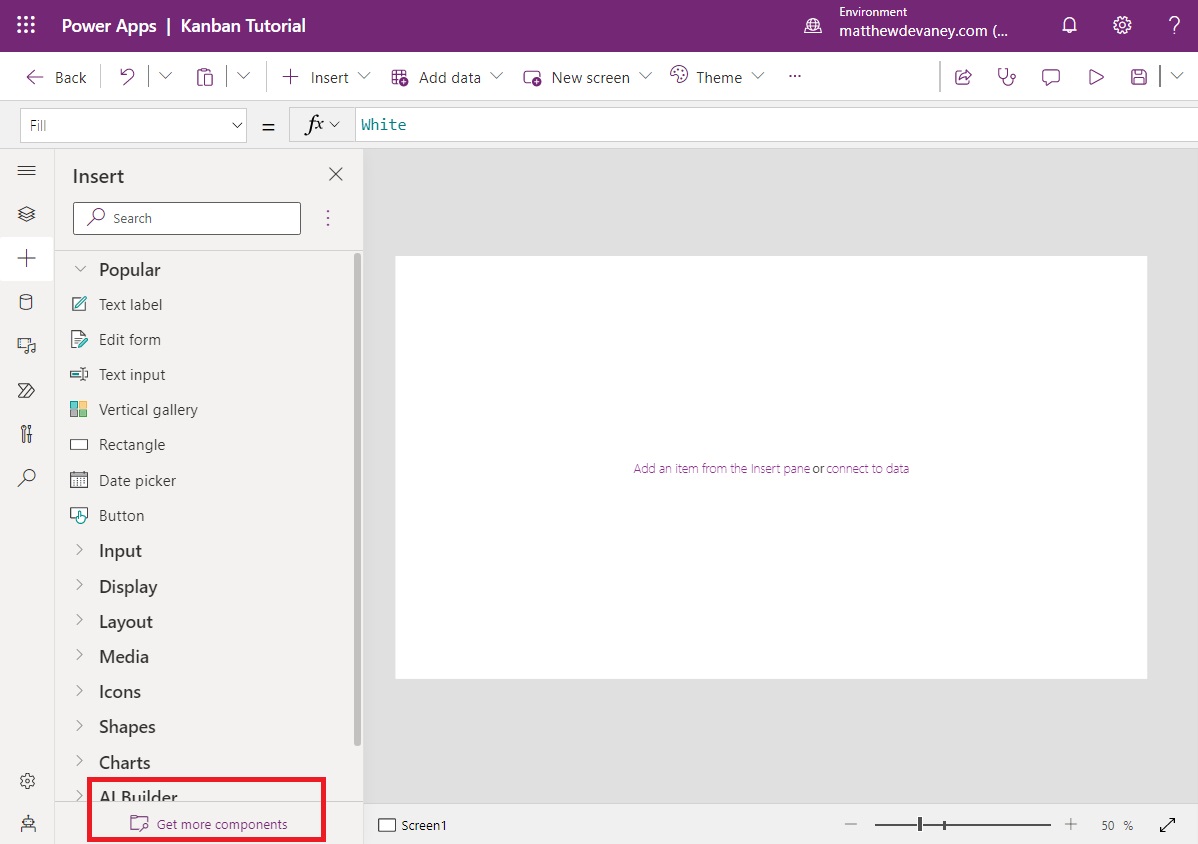Open the Virtual agent icon

click(x=28, y=823)
